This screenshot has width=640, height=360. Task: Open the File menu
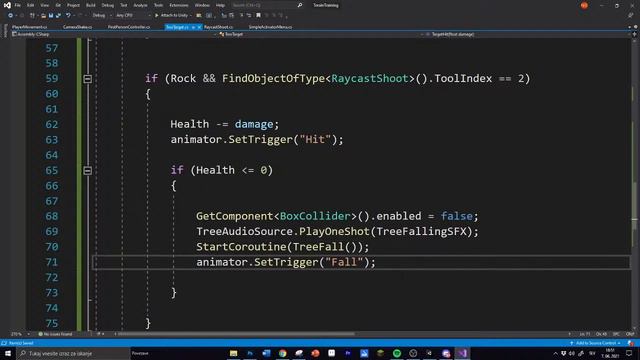point(18,5)
